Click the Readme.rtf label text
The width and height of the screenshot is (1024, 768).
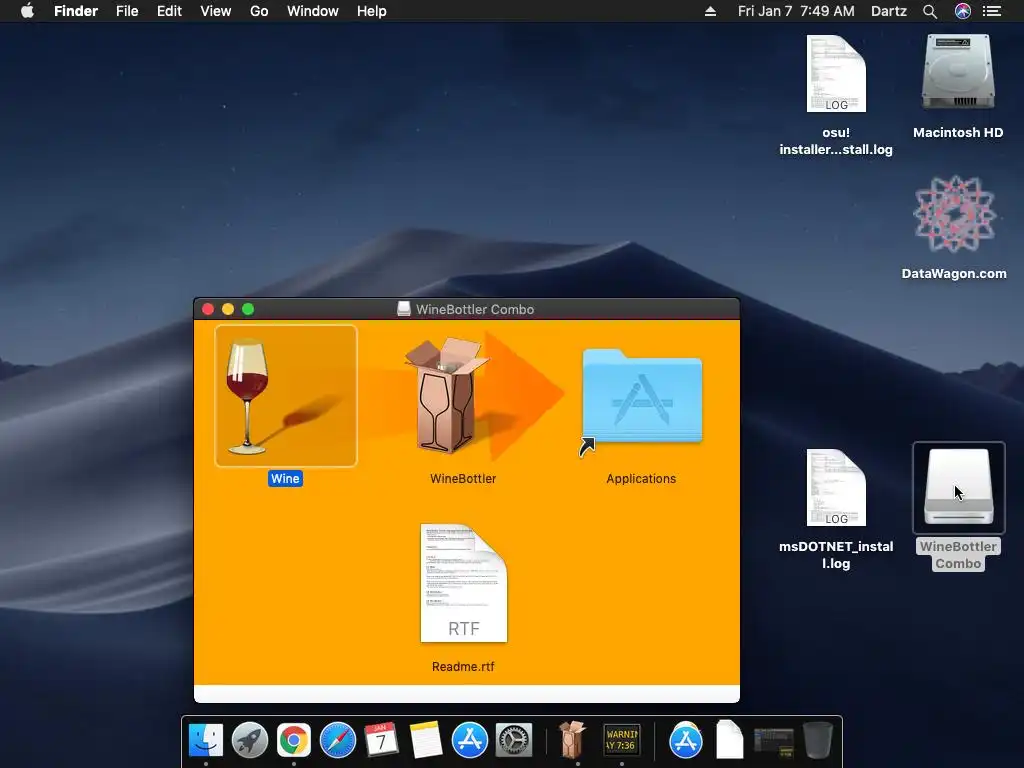463,667
